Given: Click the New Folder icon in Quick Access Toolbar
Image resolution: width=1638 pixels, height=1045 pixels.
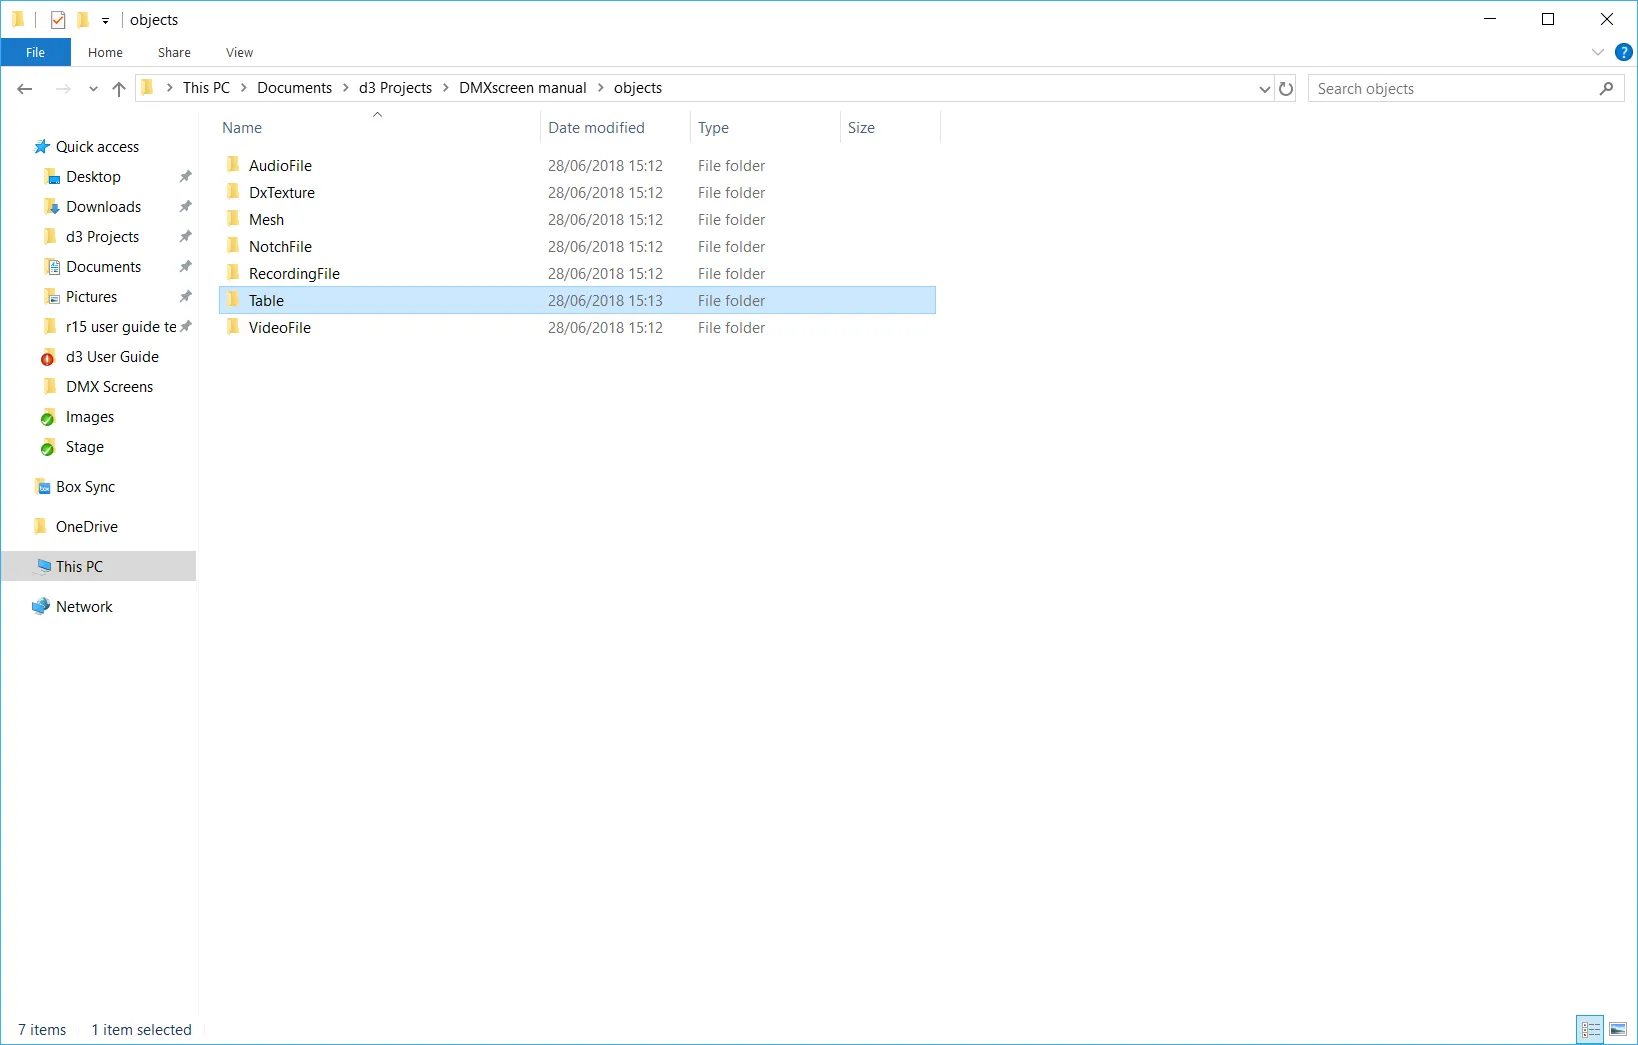Looking at the screenshot, I should [x=85, y=19].
